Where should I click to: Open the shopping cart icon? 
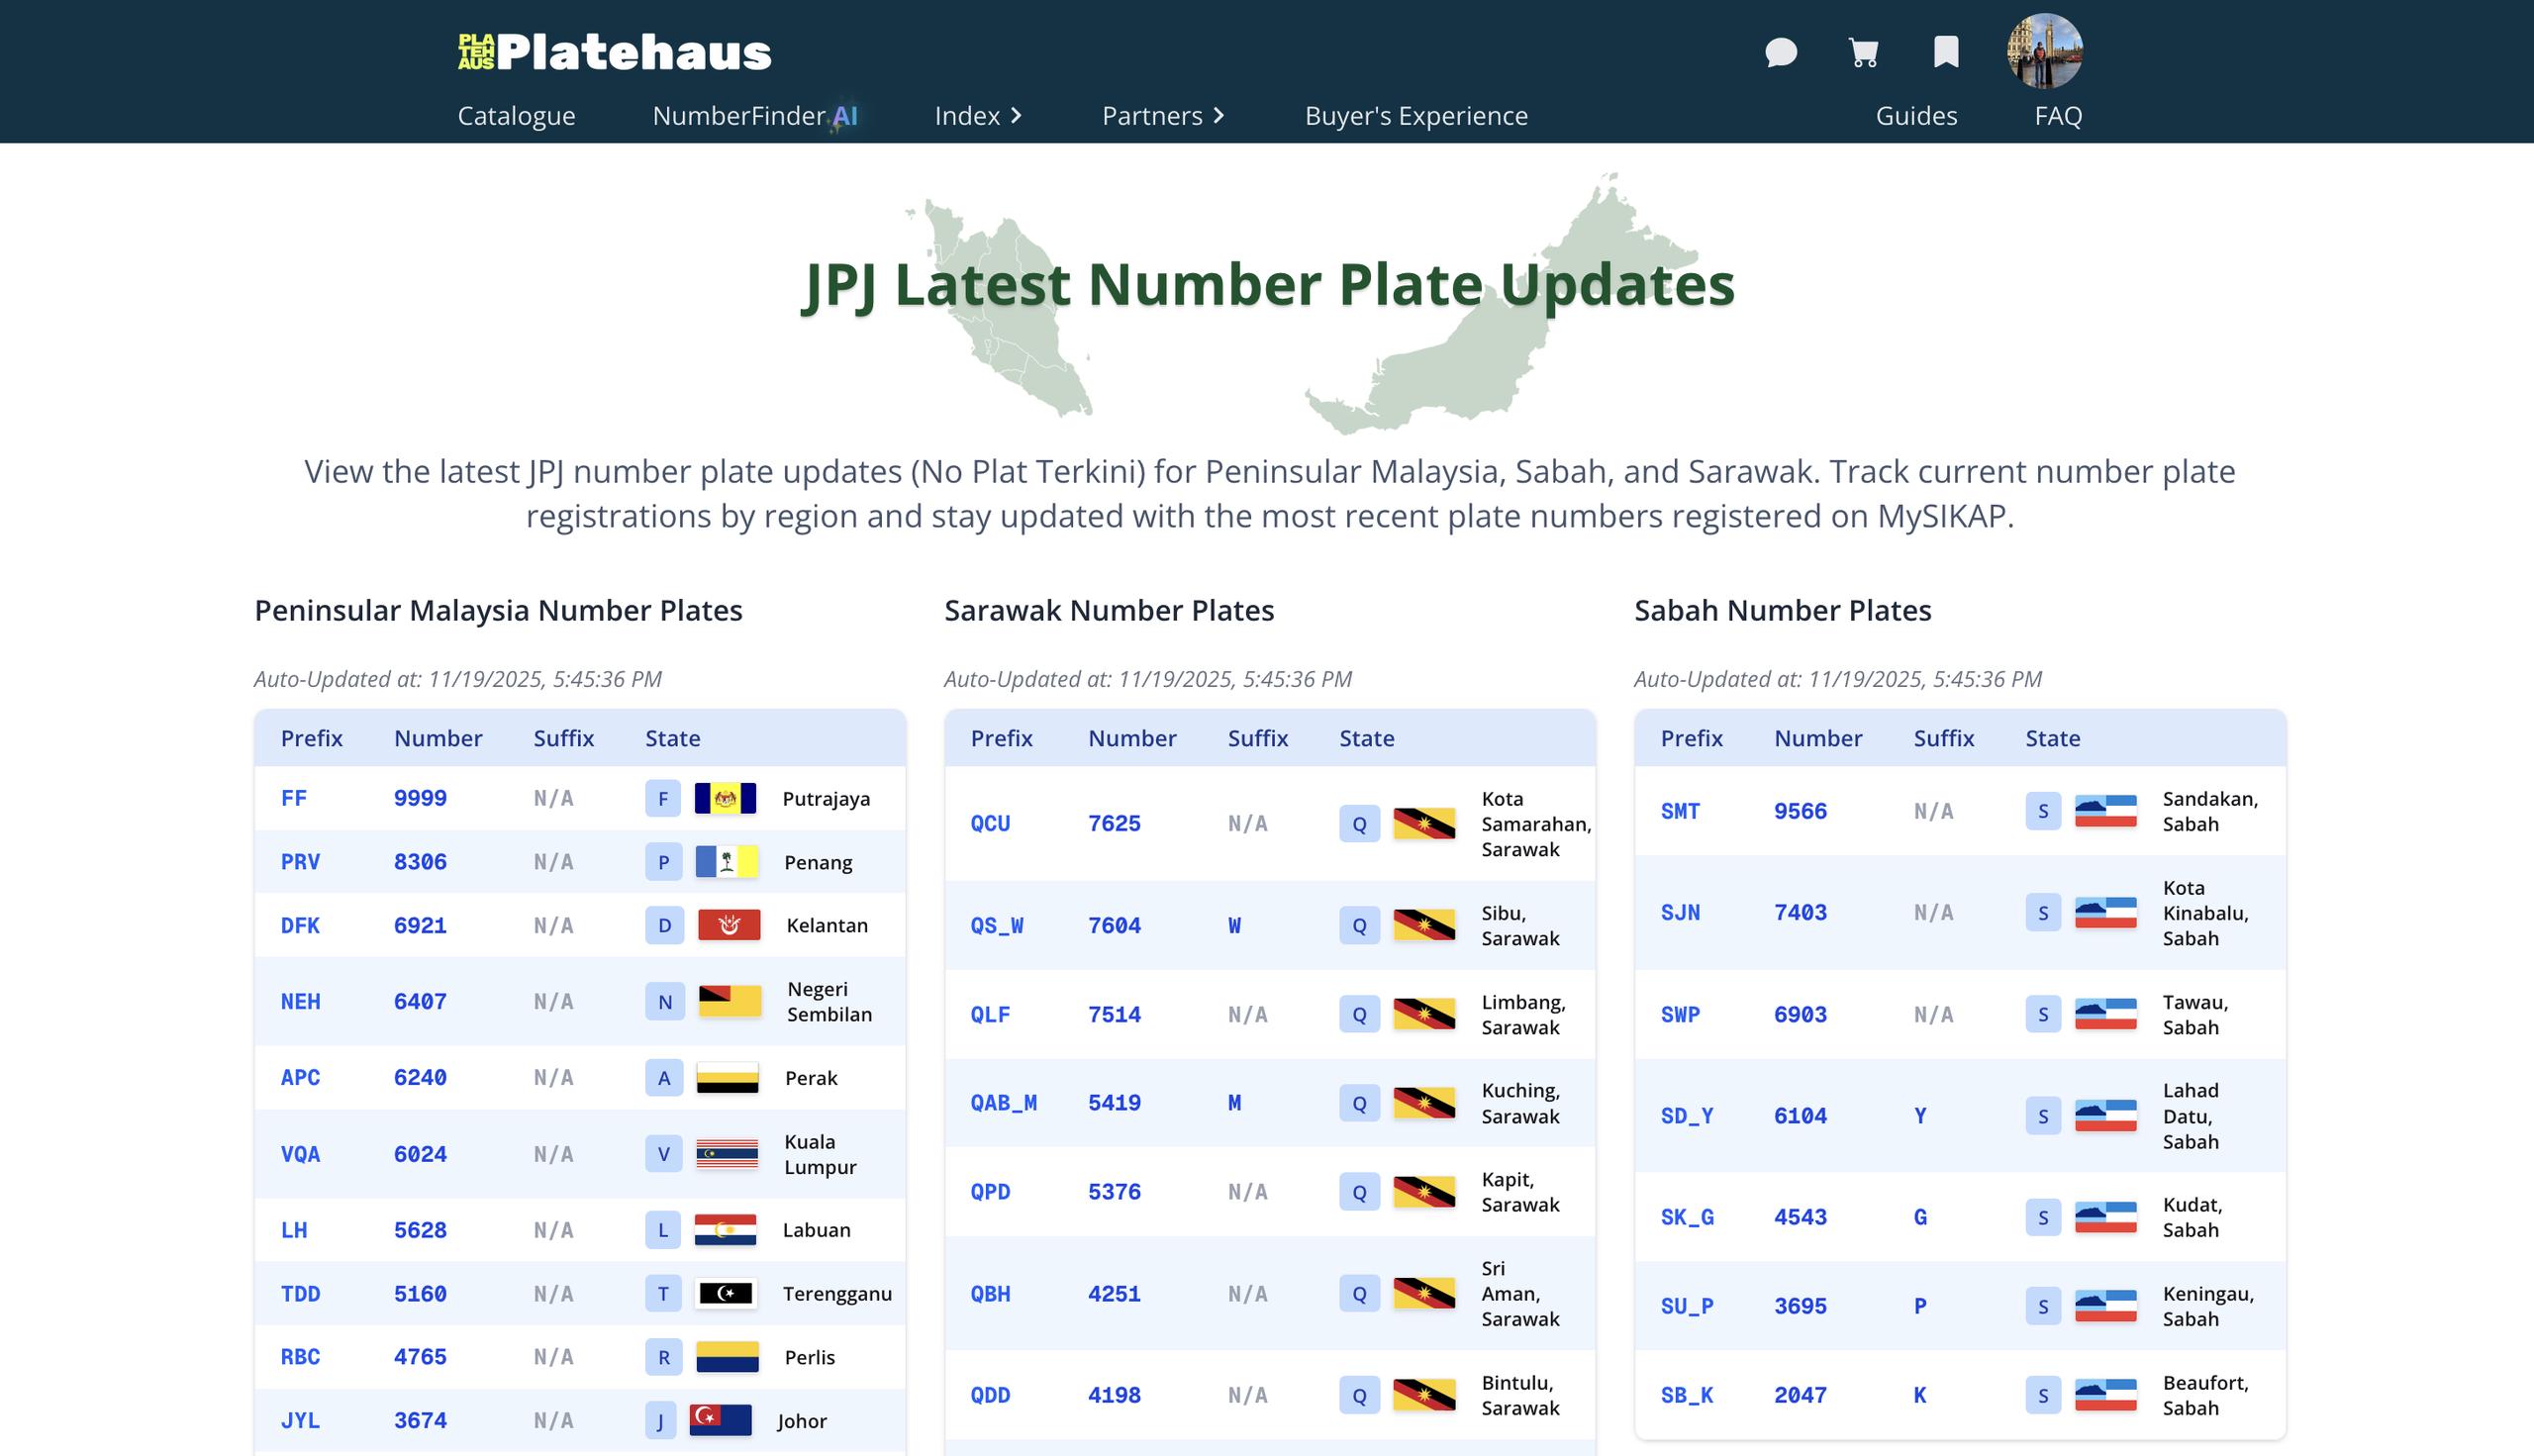1862,52
